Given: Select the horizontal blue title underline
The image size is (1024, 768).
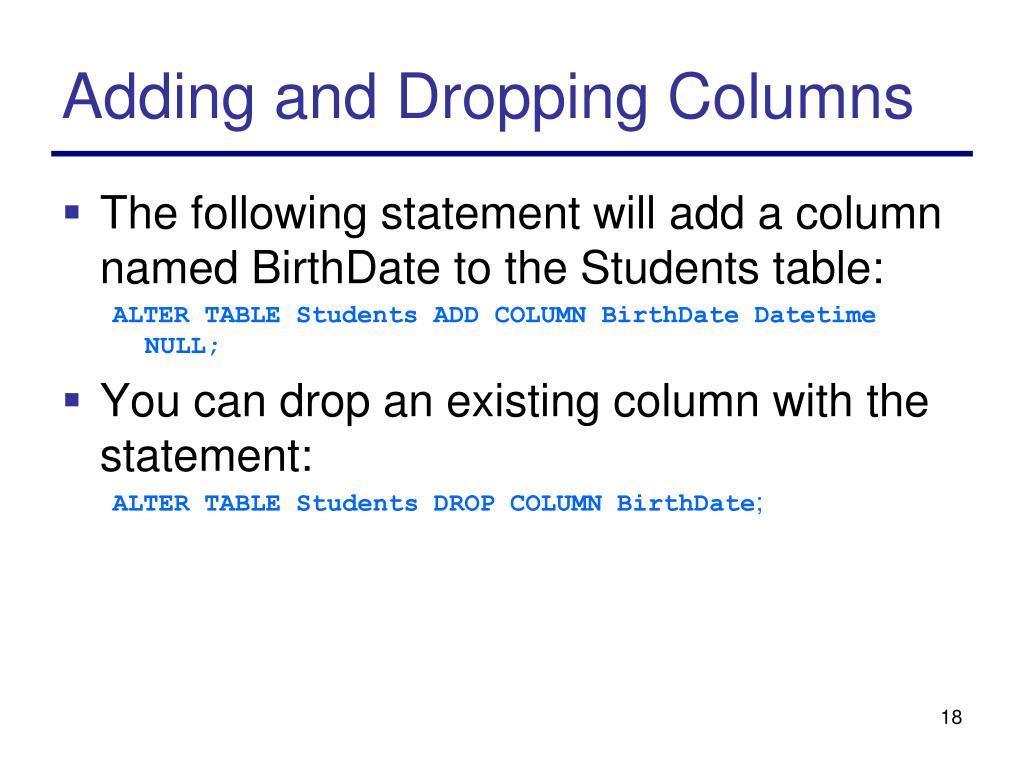Looking at the screenshot, I should (512, 154).
